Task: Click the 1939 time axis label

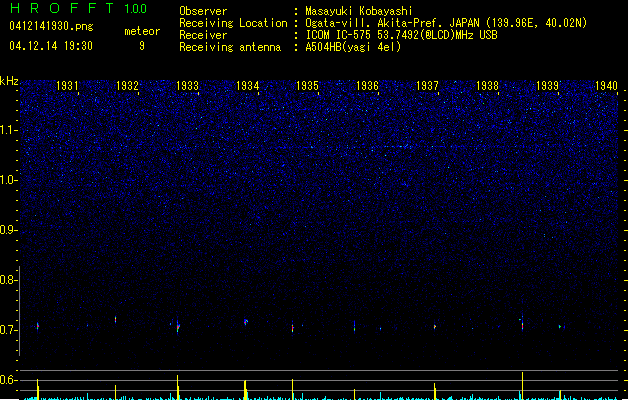Action: tap(548, 86)
